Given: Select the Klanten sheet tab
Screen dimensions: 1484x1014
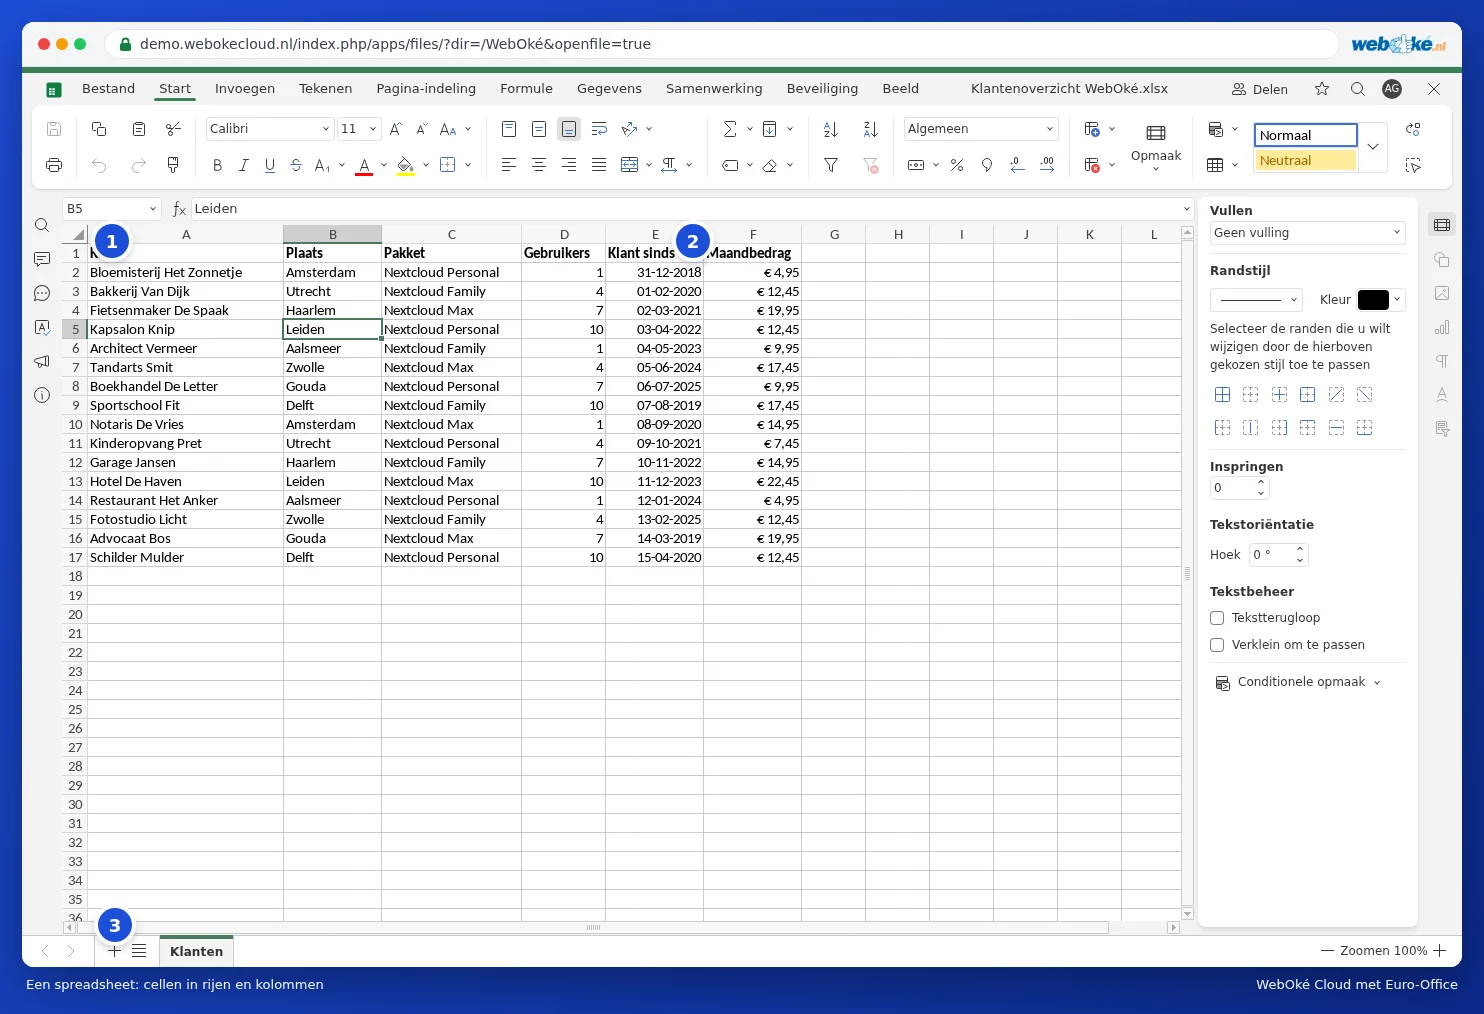Looking at the screenshot, I should click(x=196, y=951).
